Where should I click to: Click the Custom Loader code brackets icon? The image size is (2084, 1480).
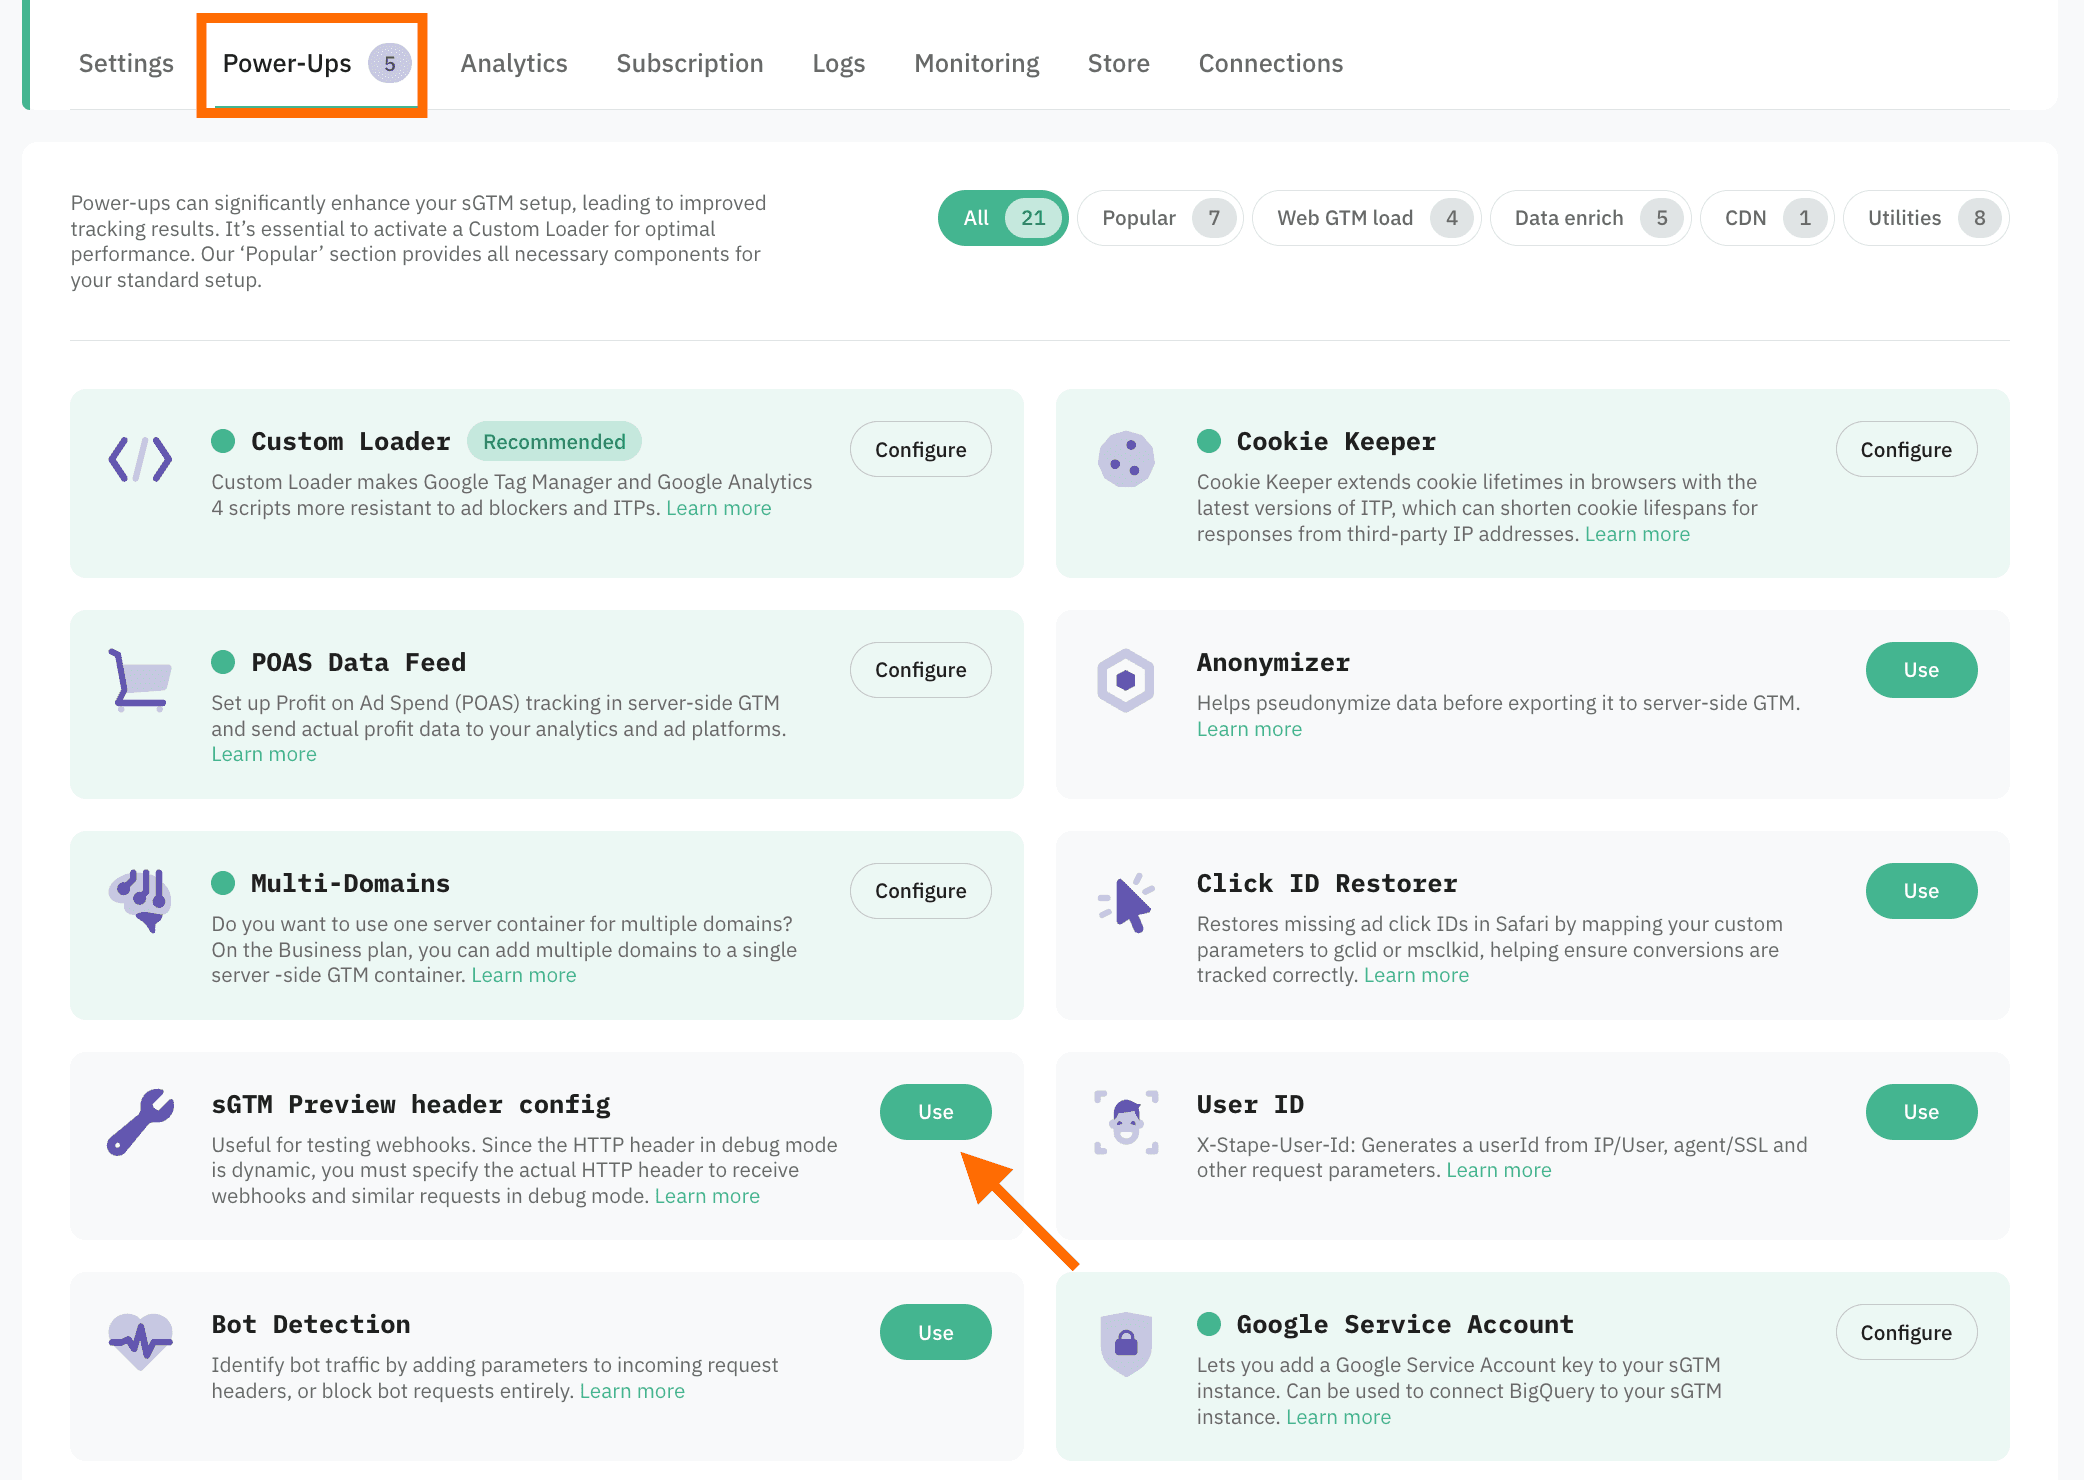pyautogui.click(x=140, y=459)
